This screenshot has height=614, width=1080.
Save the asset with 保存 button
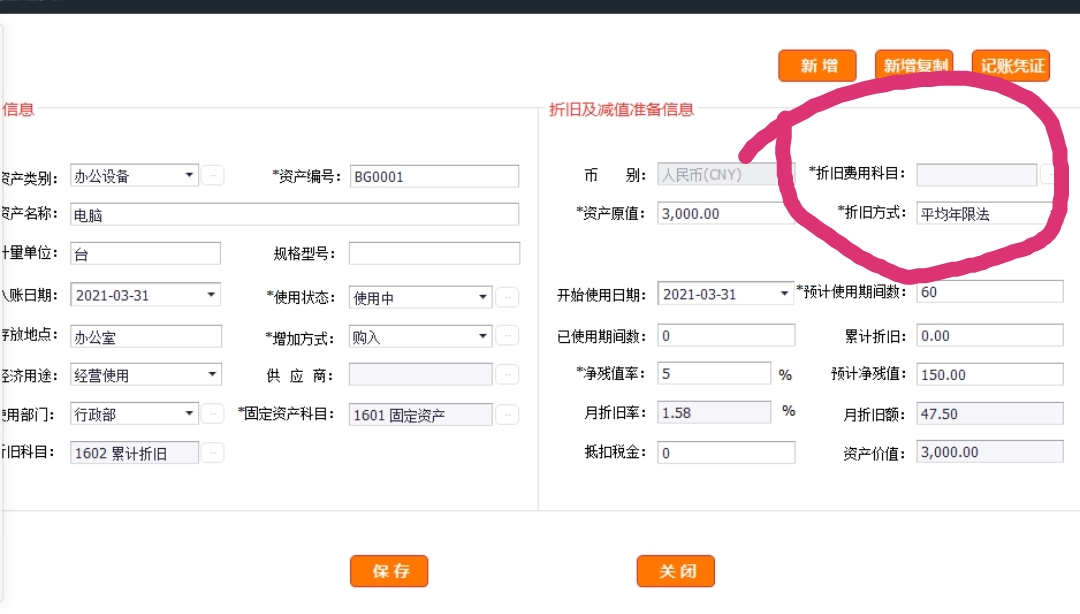389,571
